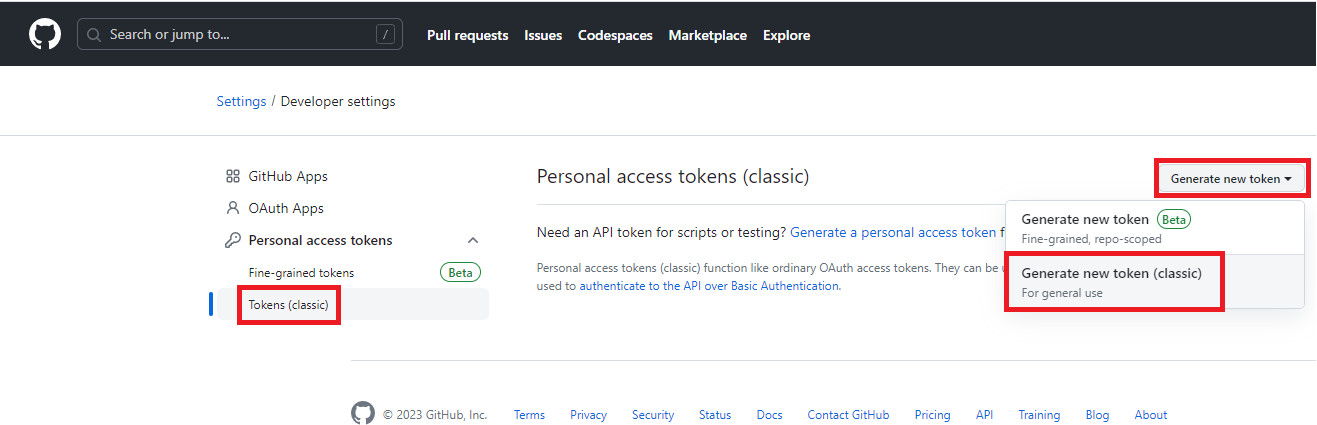Select Personal access tokens sidebar label

(x=320, y=240)
